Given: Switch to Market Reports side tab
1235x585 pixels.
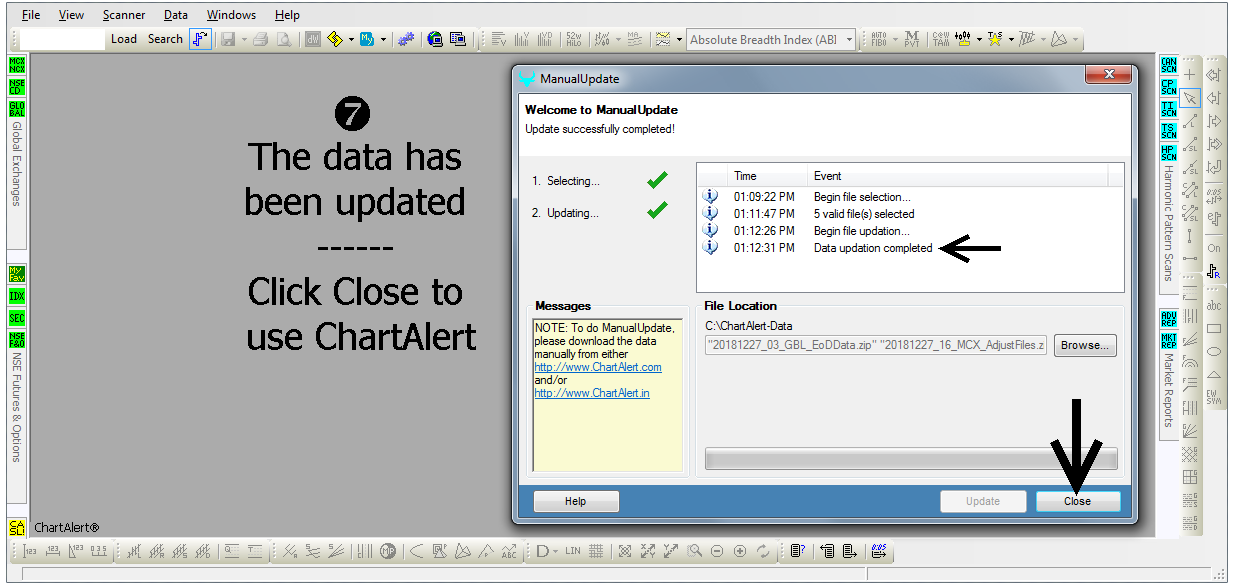Looking at the screenshot, I should click(x=1168, y=389).
